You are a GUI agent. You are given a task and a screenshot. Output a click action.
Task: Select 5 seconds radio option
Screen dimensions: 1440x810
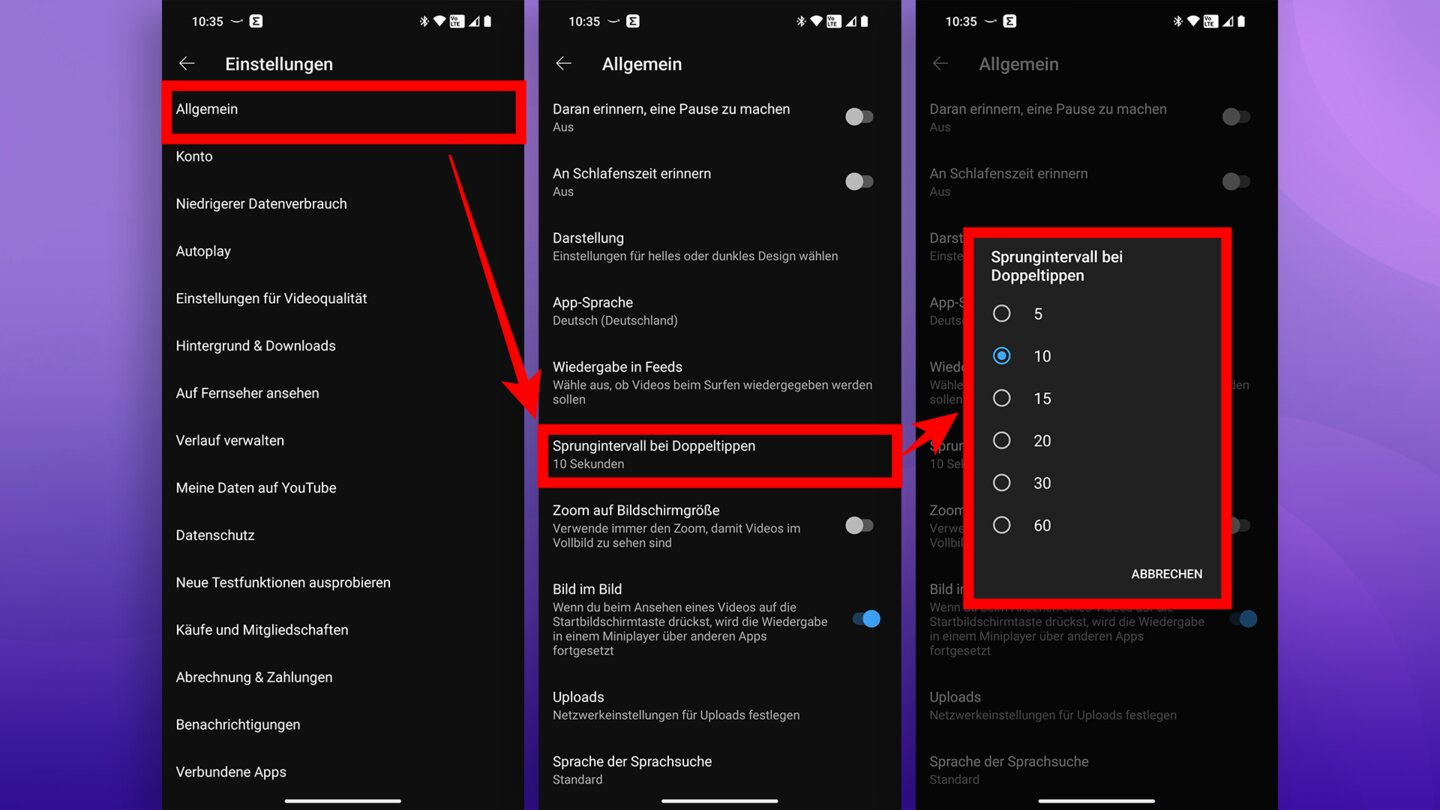pyautogui.click(x=1001, y=314)
